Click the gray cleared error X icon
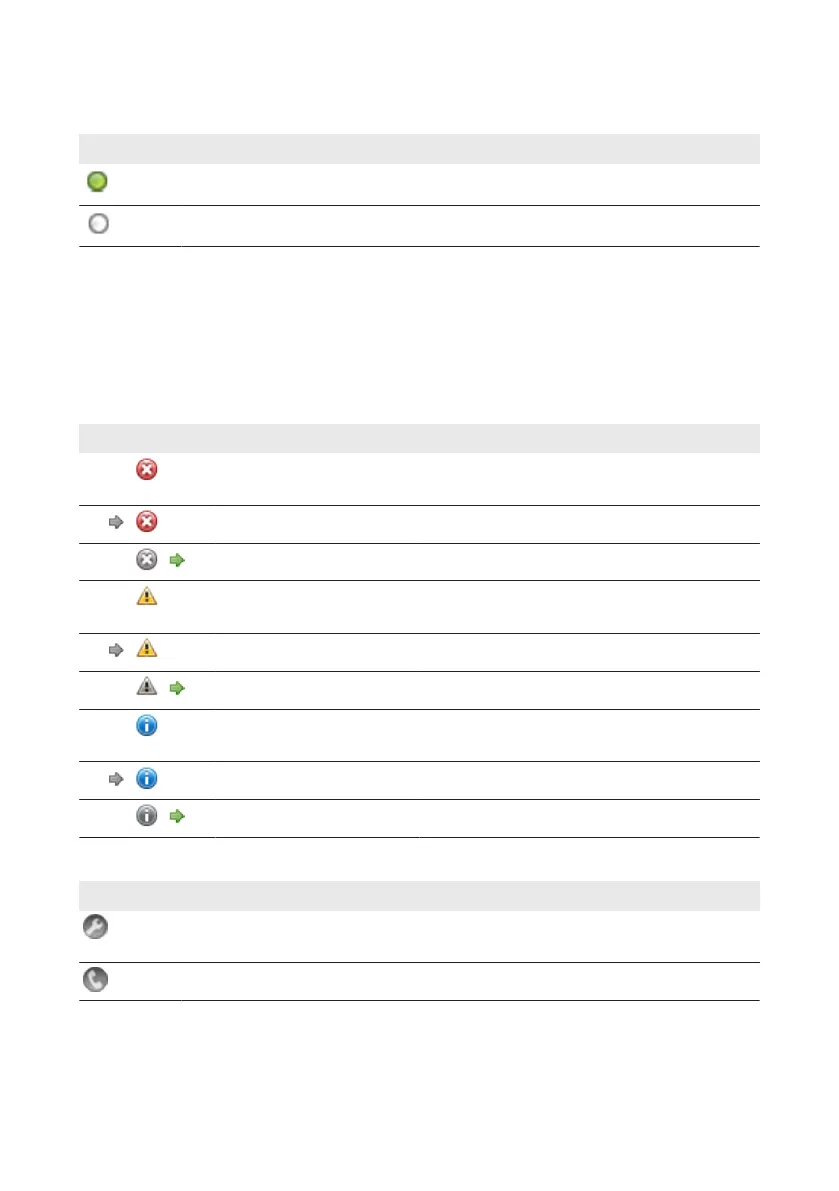The width and height of the screenshot is (839, 1191). (x=147, y=560)
